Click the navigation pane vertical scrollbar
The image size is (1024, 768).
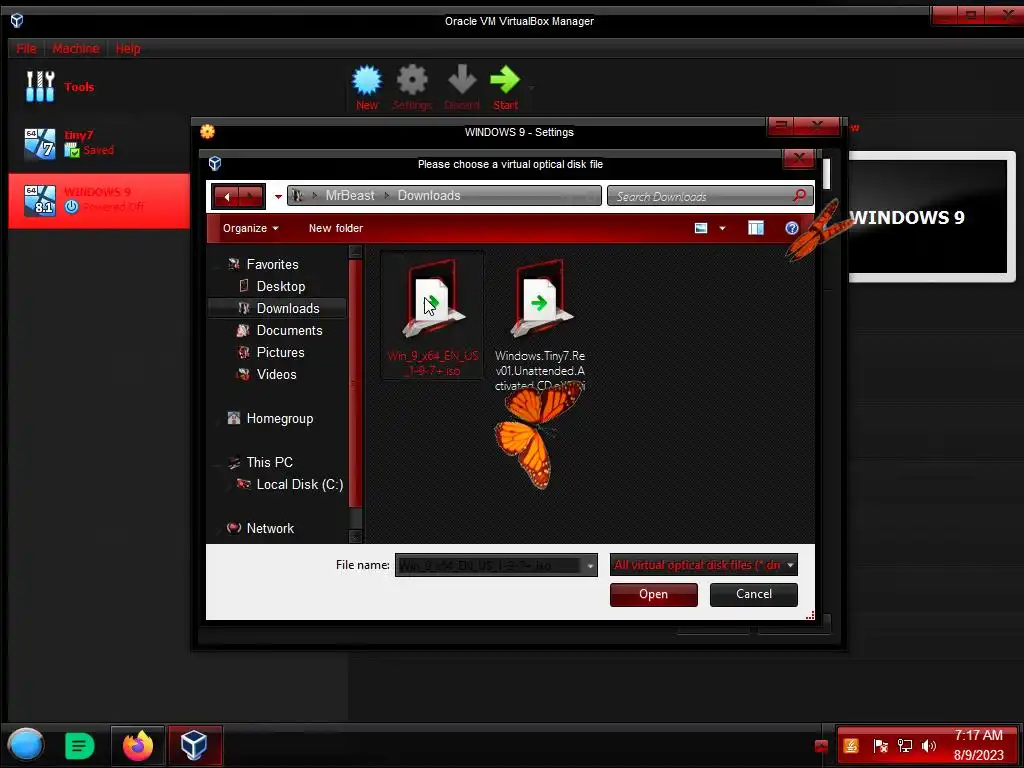coord(355,383)
